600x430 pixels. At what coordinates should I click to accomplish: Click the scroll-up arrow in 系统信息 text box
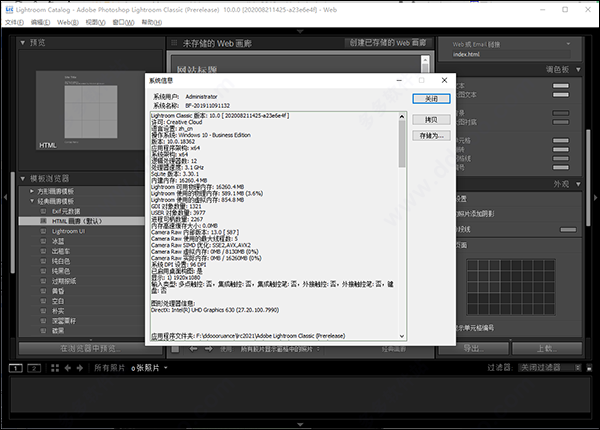pos(402,116)
